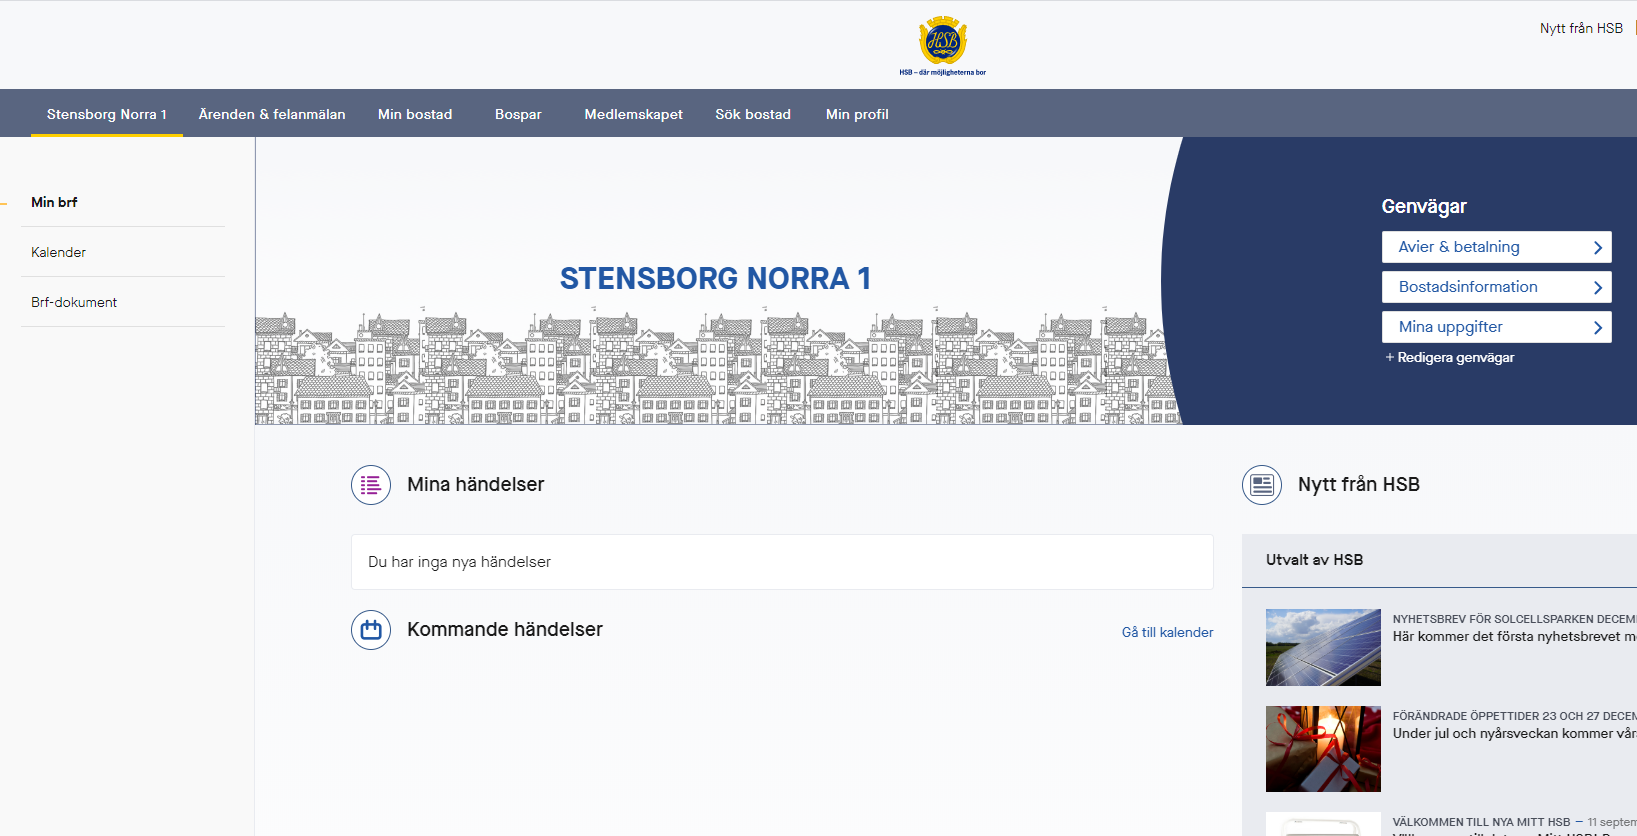Click the HSB logo at the top
This screenshot has width=1637, height=836.
pos(942,45)
